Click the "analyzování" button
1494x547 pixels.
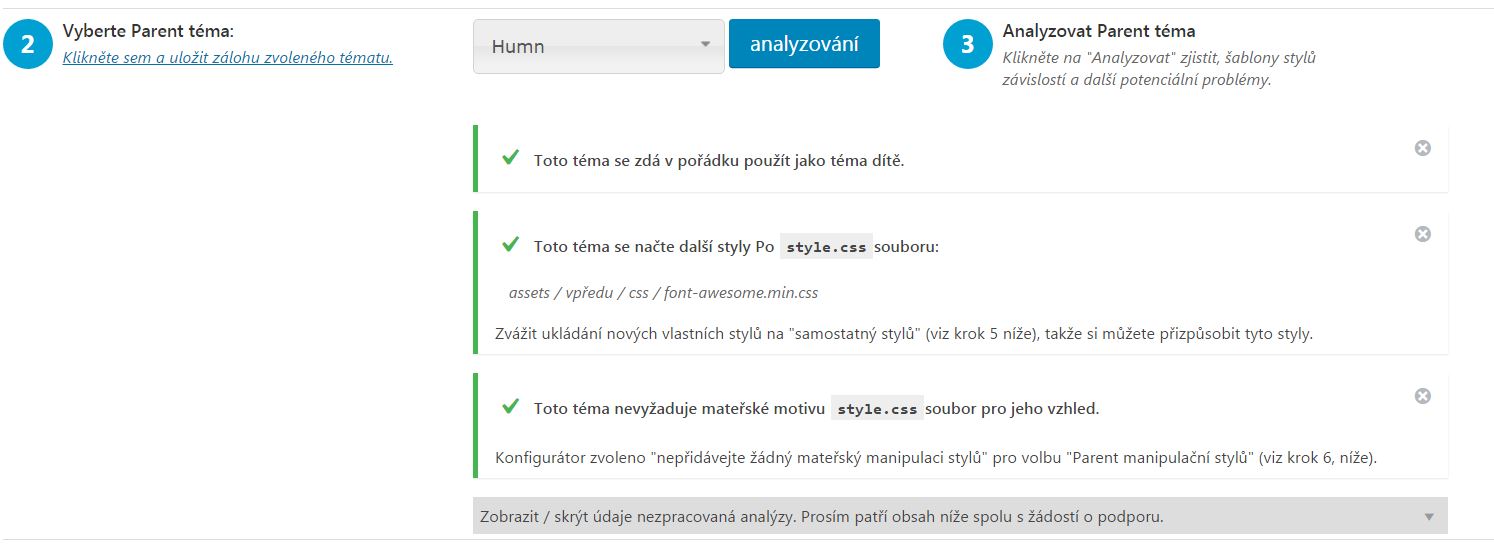click(804, 44)
